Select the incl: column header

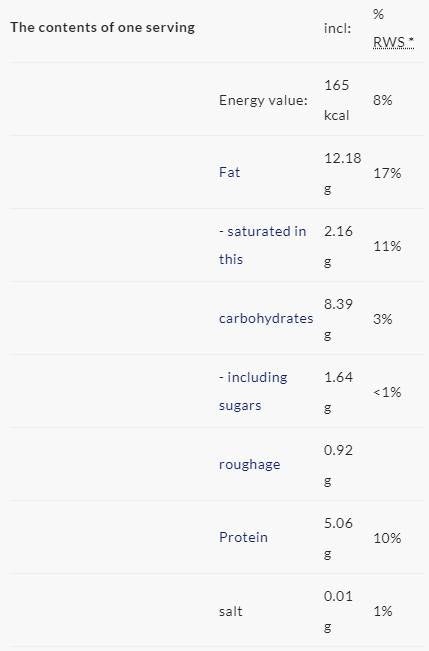337,28
